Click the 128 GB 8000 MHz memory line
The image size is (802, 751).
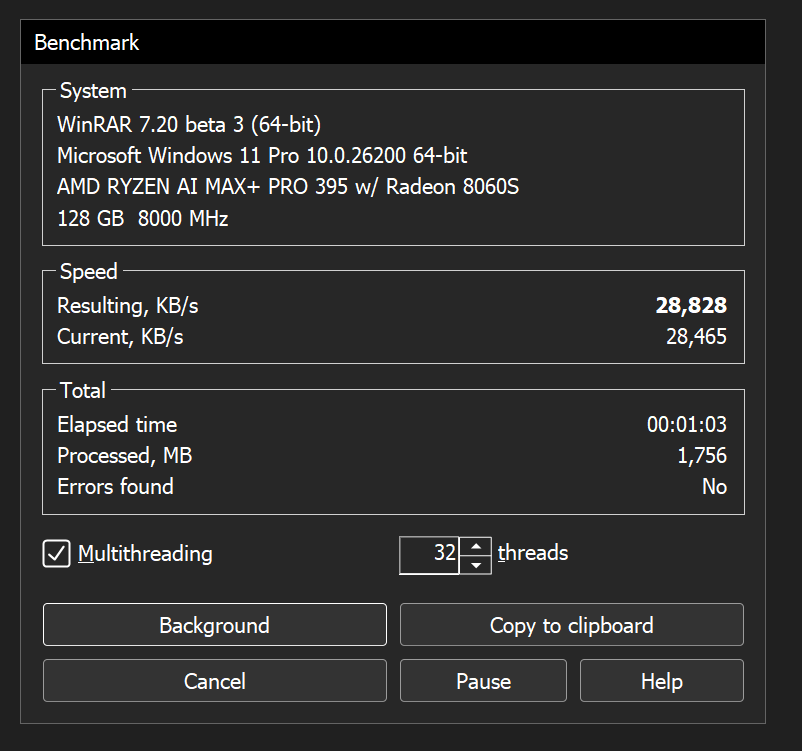[x=143, y=218]
